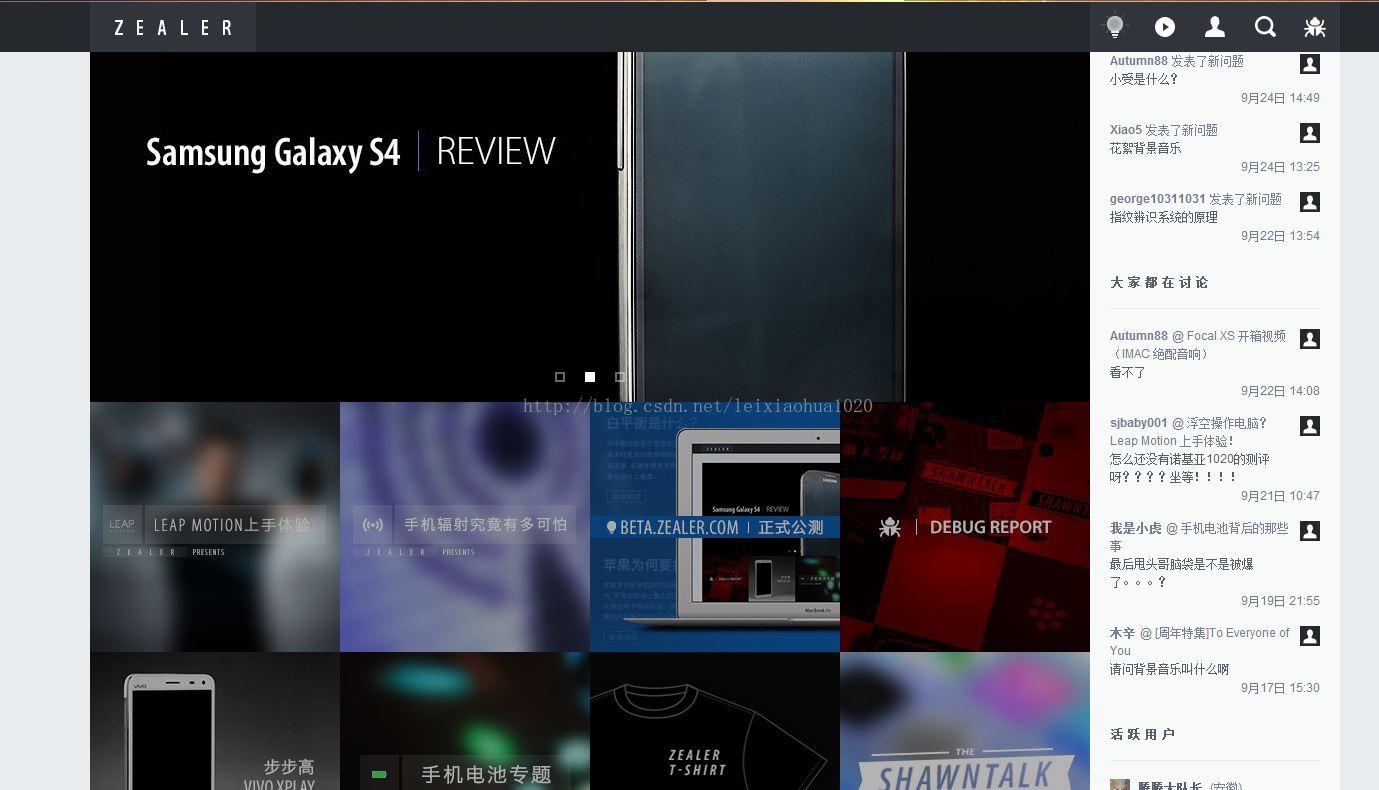
Task: Click comment text 看不了
Action: point(1128,372)
